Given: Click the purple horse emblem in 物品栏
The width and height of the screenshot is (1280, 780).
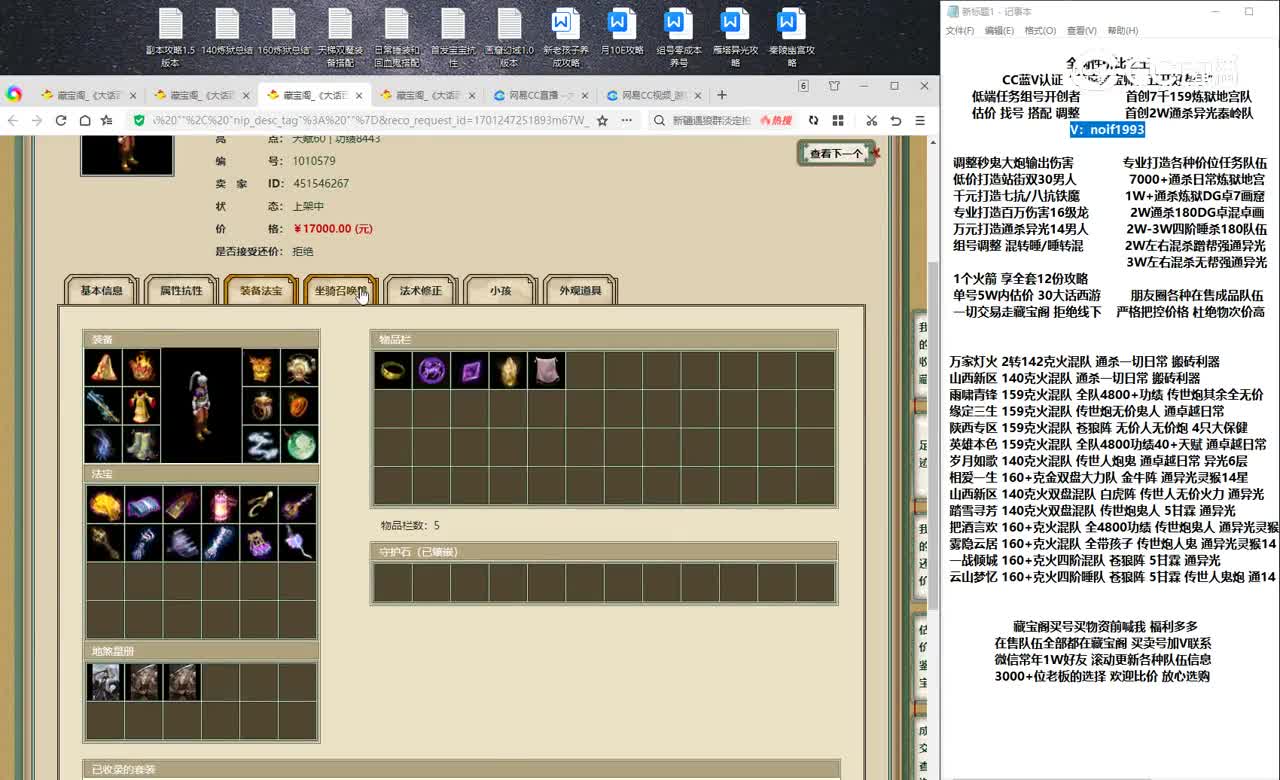Looking at the screenshot, I should click(431, 371).
